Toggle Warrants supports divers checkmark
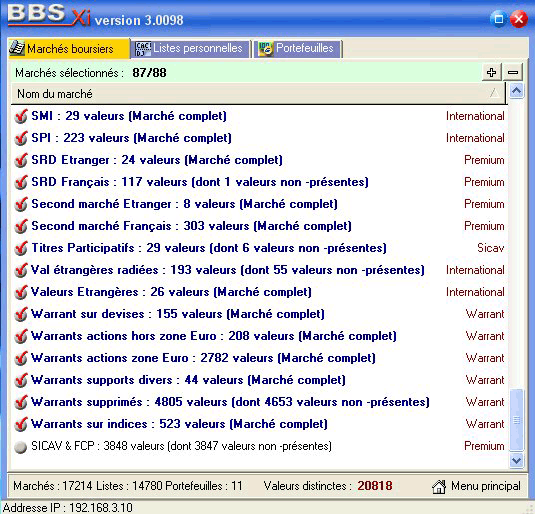Viewport: 535px width, 514px height. [21, 380]
